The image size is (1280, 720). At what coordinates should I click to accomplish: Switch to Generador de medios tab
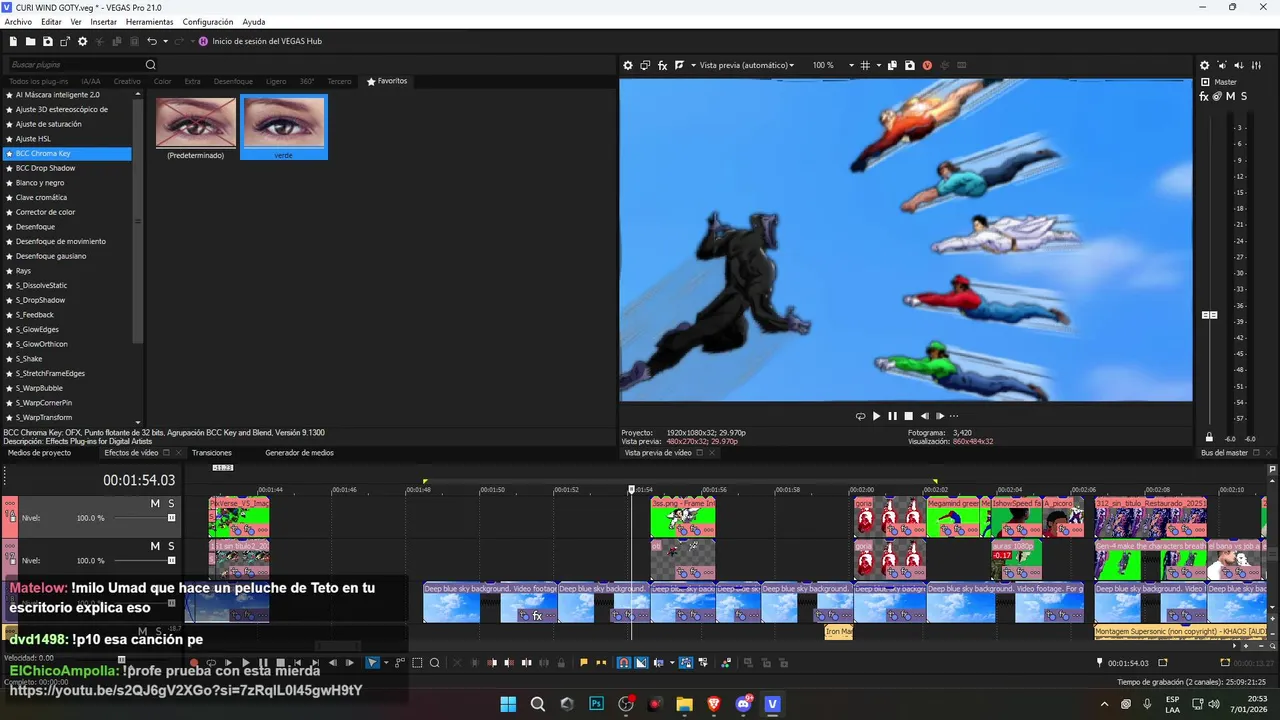(299, 453)
